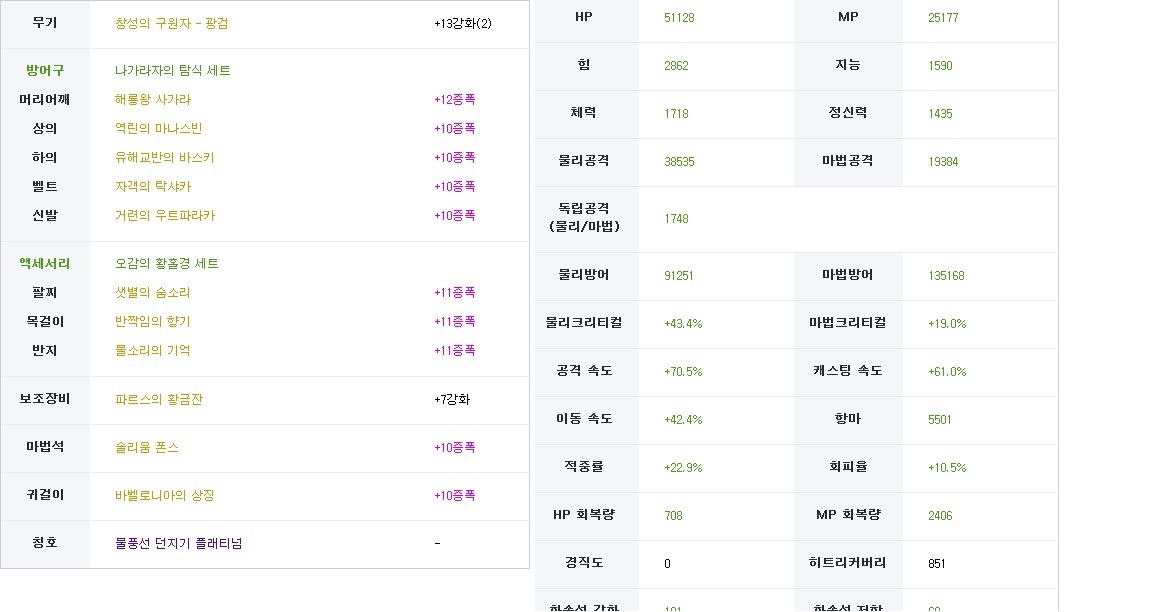
Task: Click the +13강화(2) weapon reinforcement value
Action: (463, 23)
